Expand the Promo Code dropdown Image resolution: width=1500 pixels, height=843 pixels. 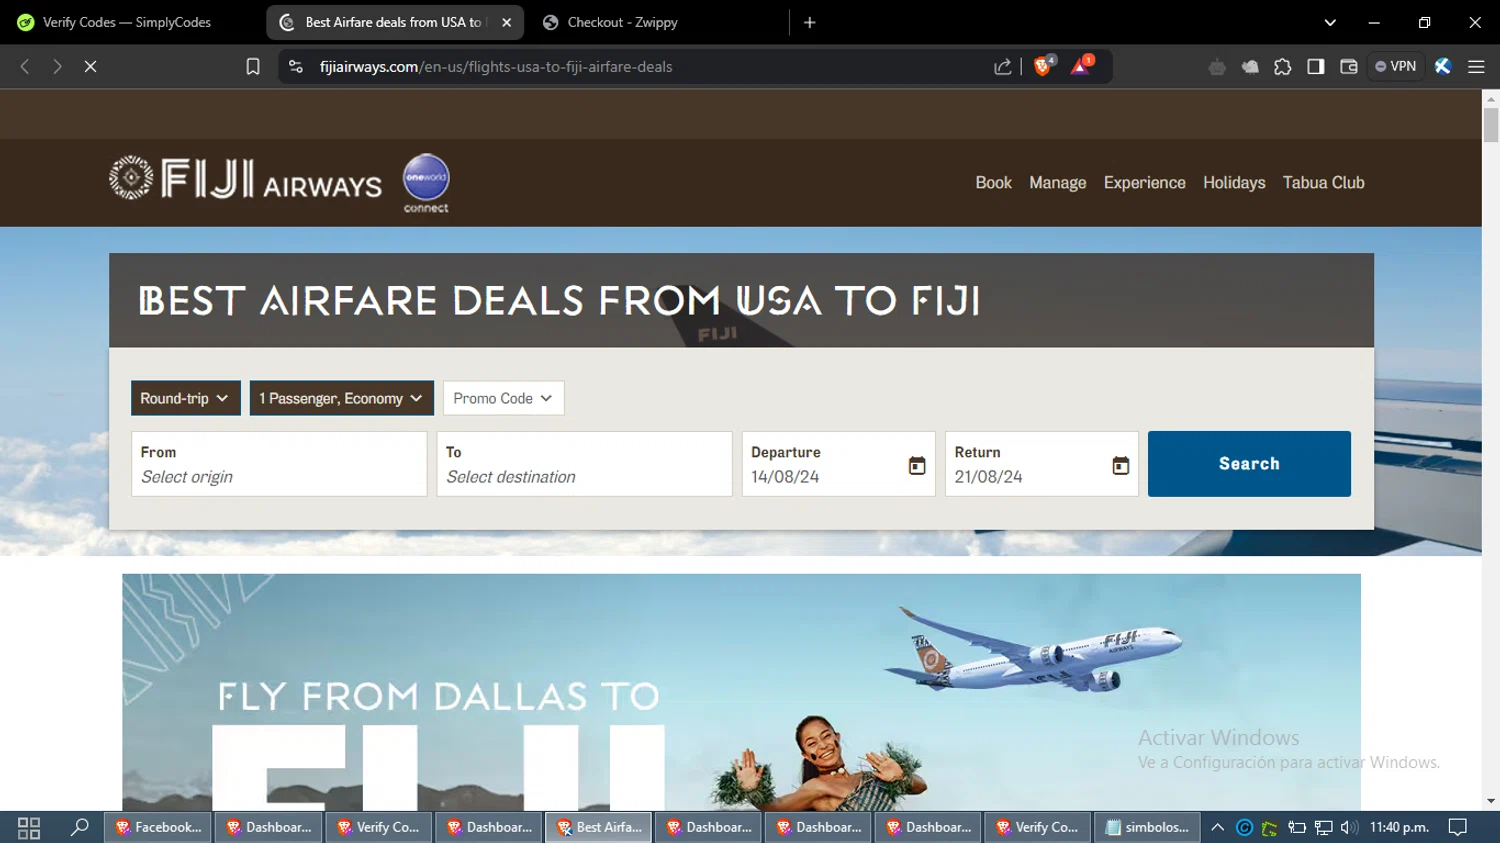coord(504,398)
